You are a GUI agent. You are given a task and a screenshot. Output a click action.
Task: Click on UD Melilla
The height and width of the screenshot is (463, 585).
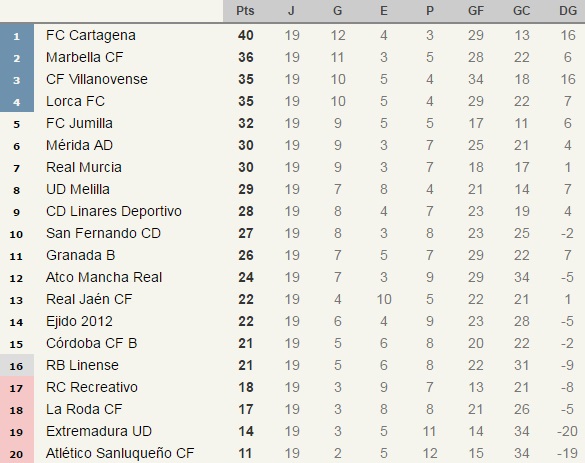(x=78, y=190)
